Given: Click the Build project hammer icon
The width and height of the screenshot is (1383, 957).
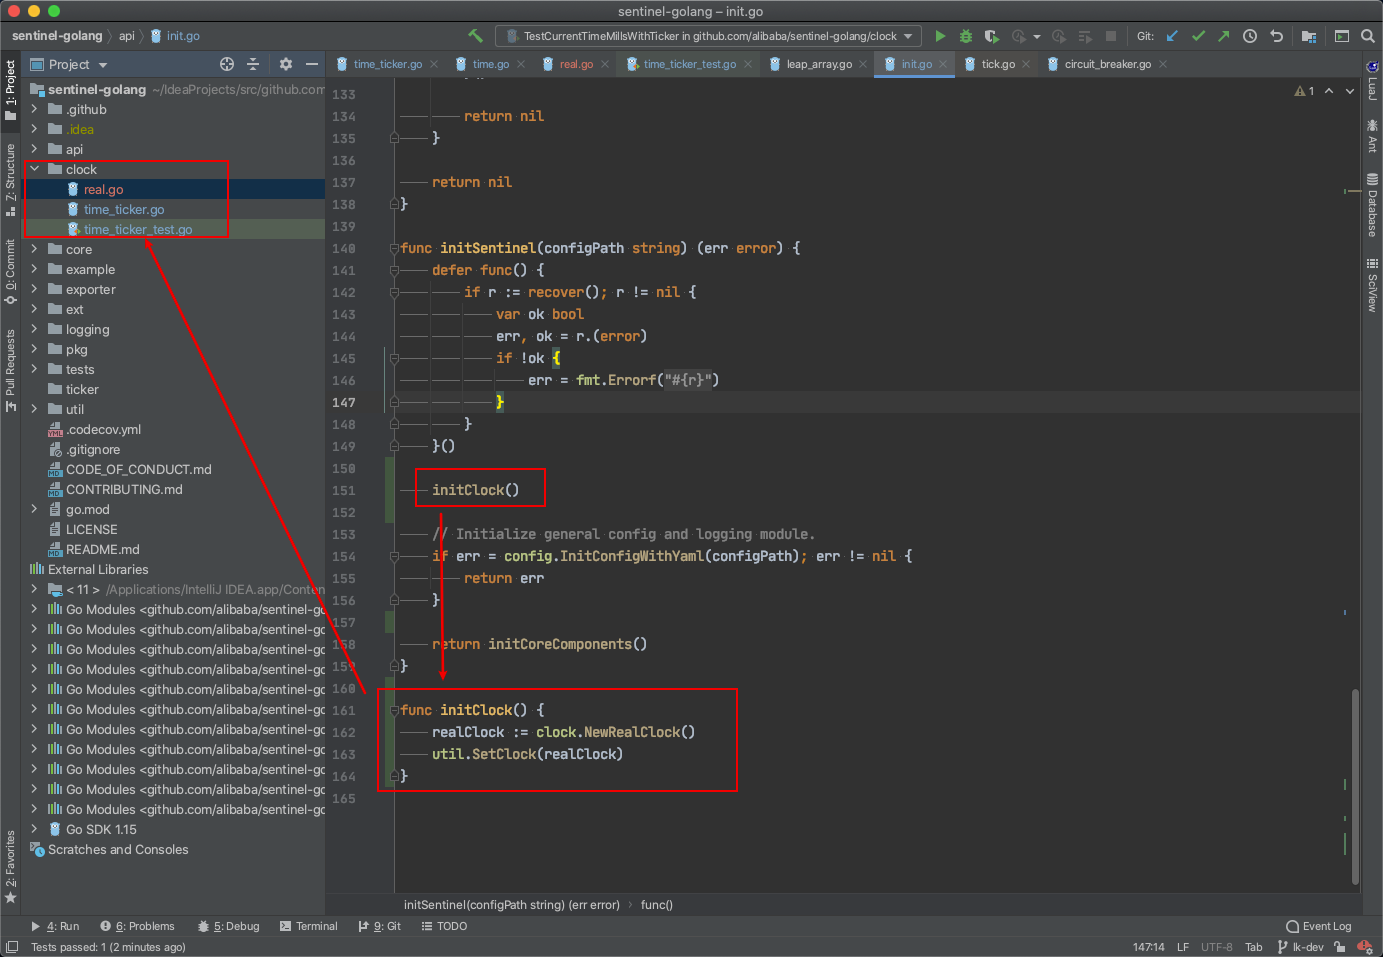Looking at the screenshot, I should (x=476, y=36).
